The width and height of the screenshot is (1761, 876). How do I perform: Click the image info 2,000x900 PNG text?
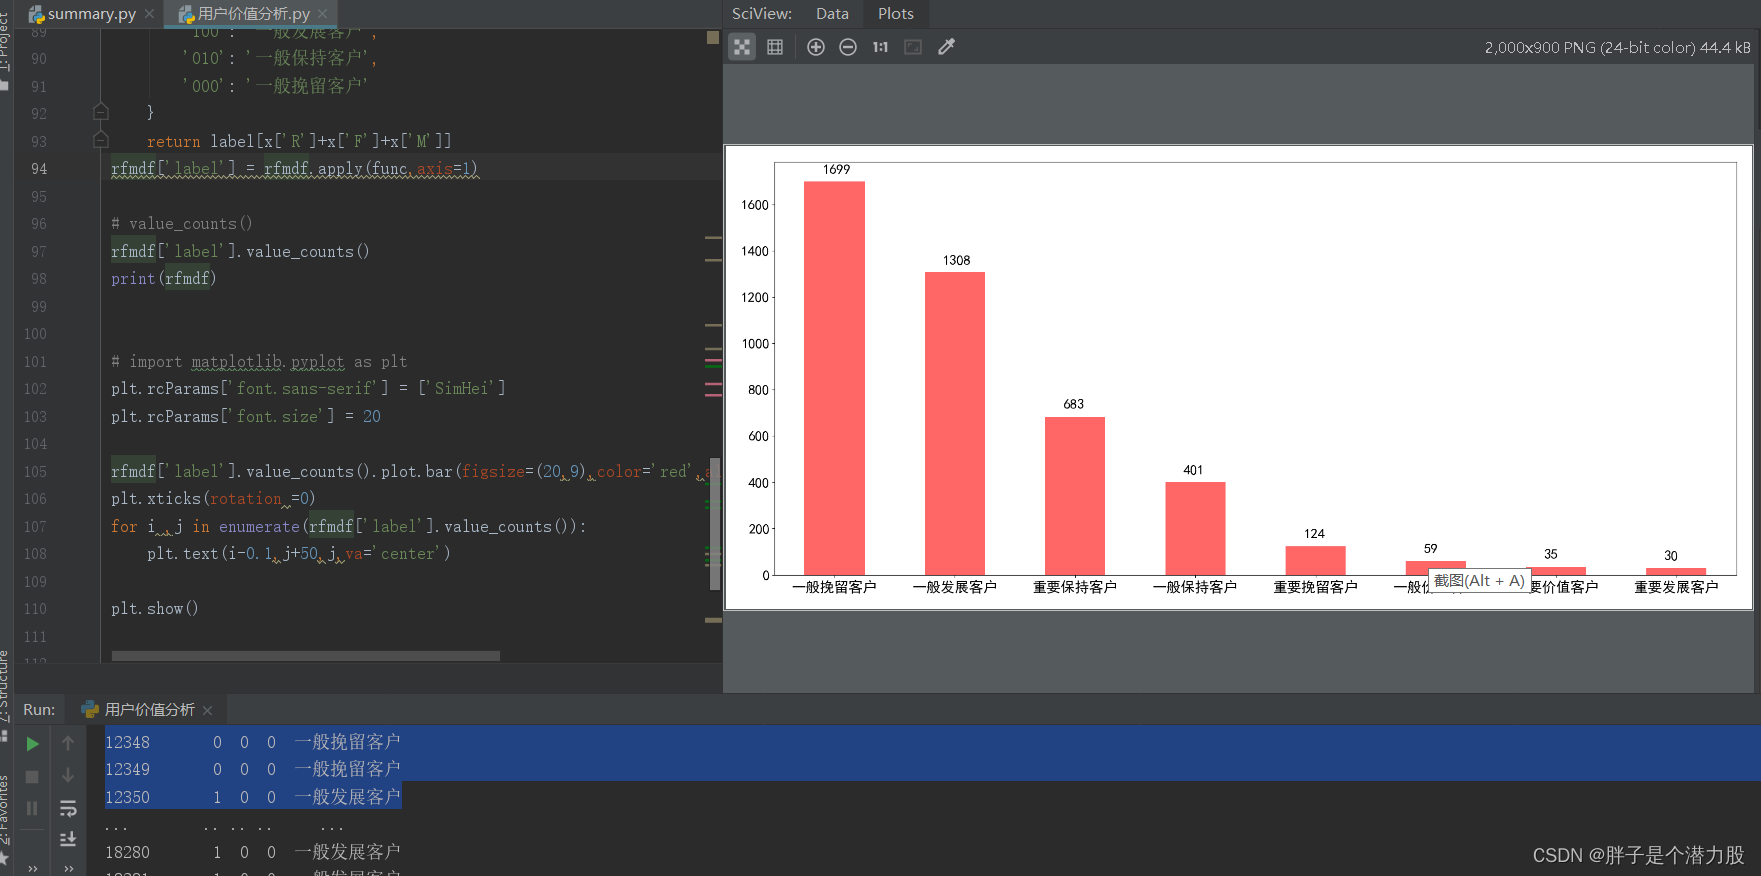click(x=1617, y=47)
